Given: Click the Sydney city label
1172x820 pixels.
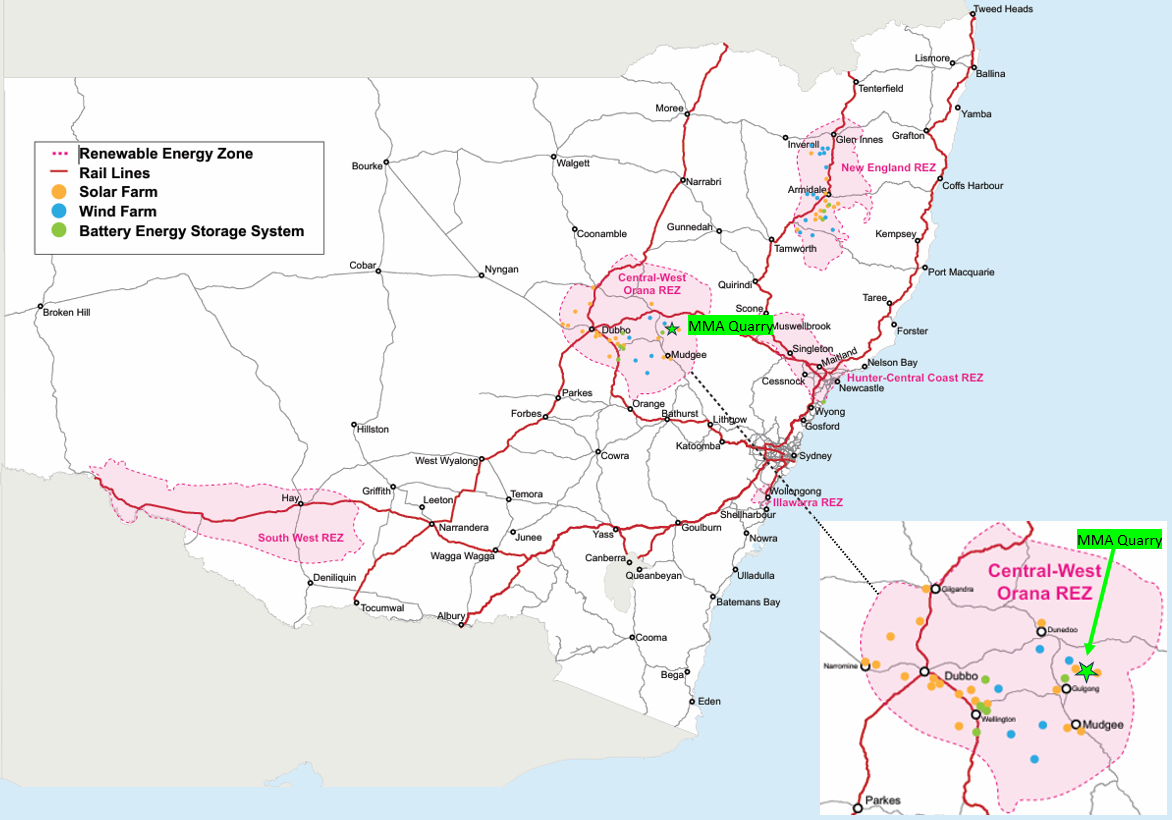Looking at the screenshot, I should [811, 456].
